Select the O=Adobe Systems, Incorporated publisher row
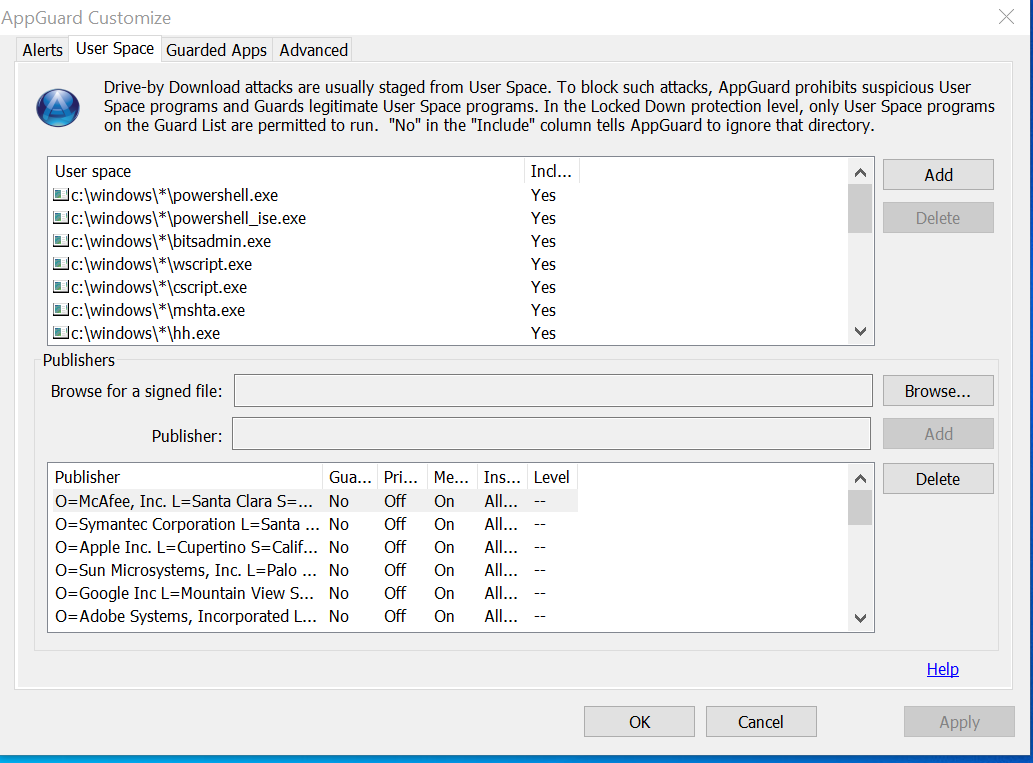 (314, 616)
